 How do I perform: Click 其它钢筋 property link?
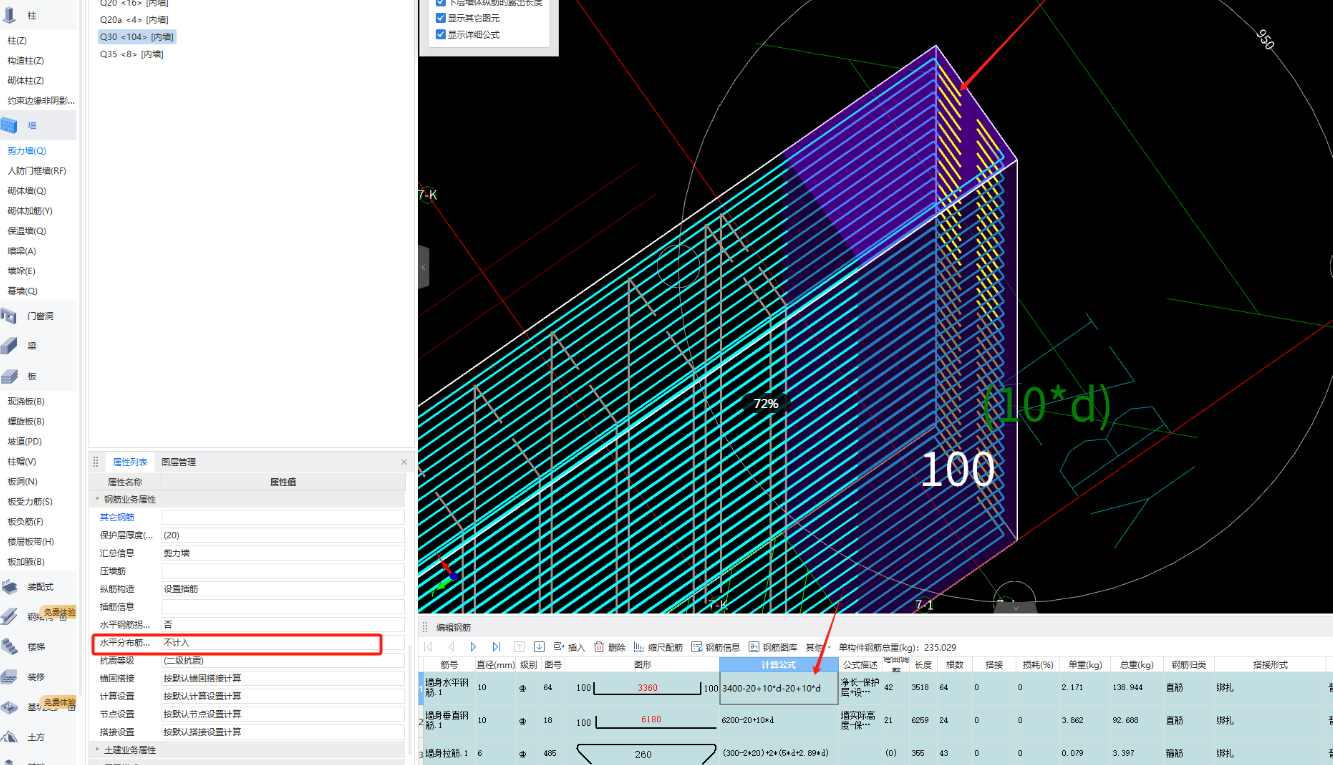click(x=116, y=517)
